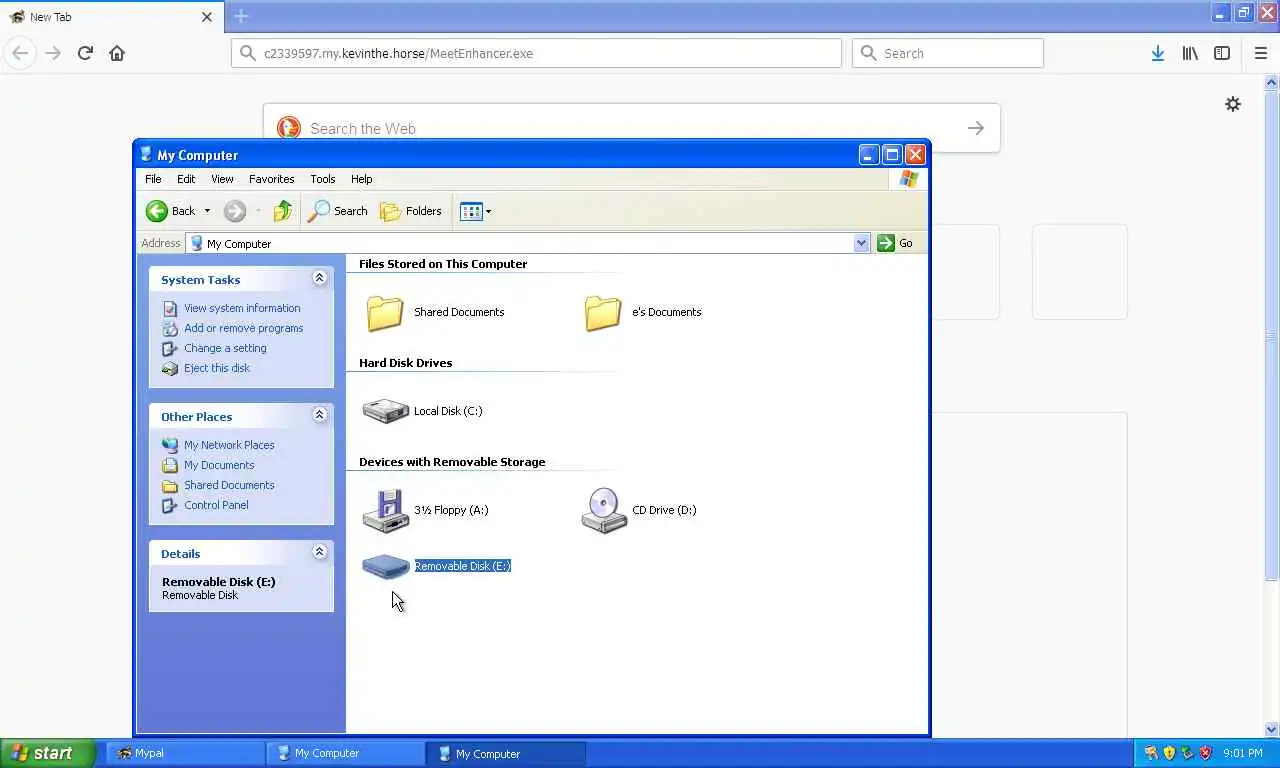
Task: Click Add or remove programs
Action: (243, 328)
